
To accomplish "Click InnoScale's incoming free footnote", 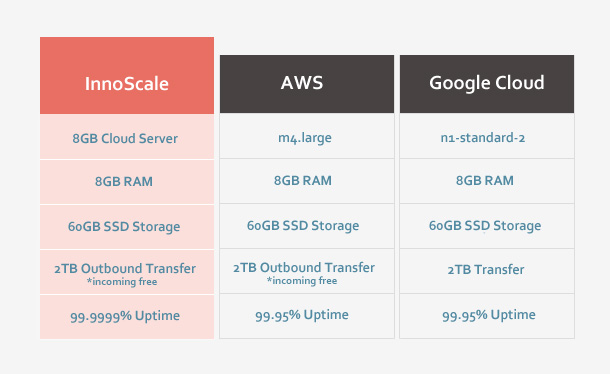I will coord(122,282).
